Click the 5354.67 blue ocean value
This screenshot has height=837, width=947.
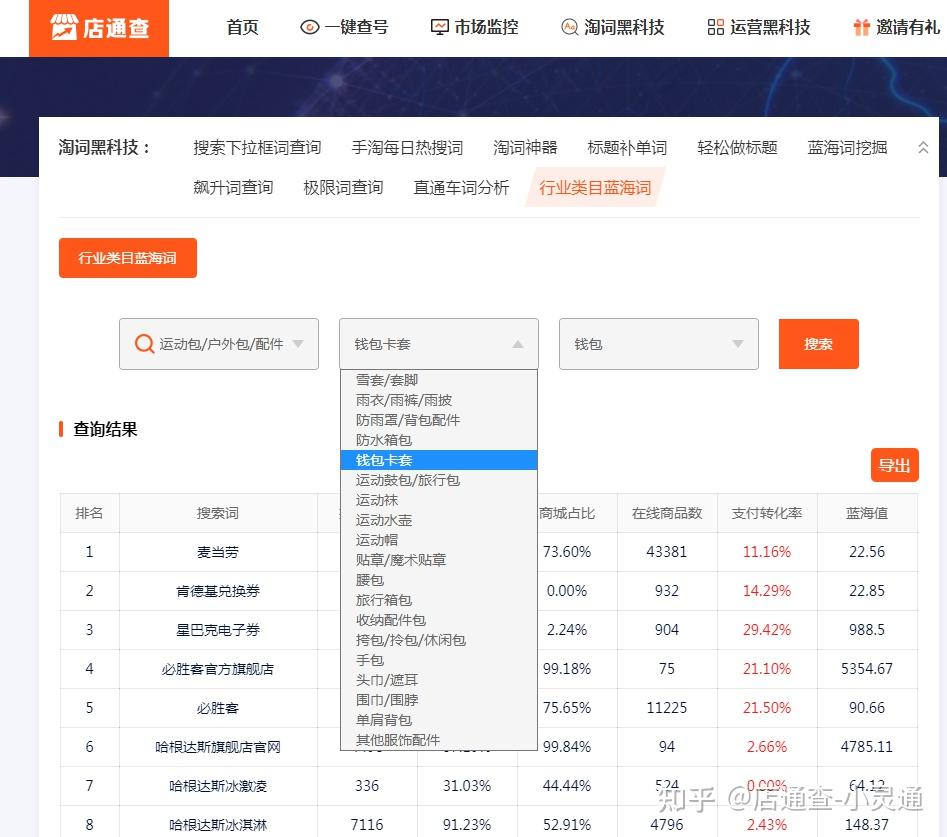[867, 669]
